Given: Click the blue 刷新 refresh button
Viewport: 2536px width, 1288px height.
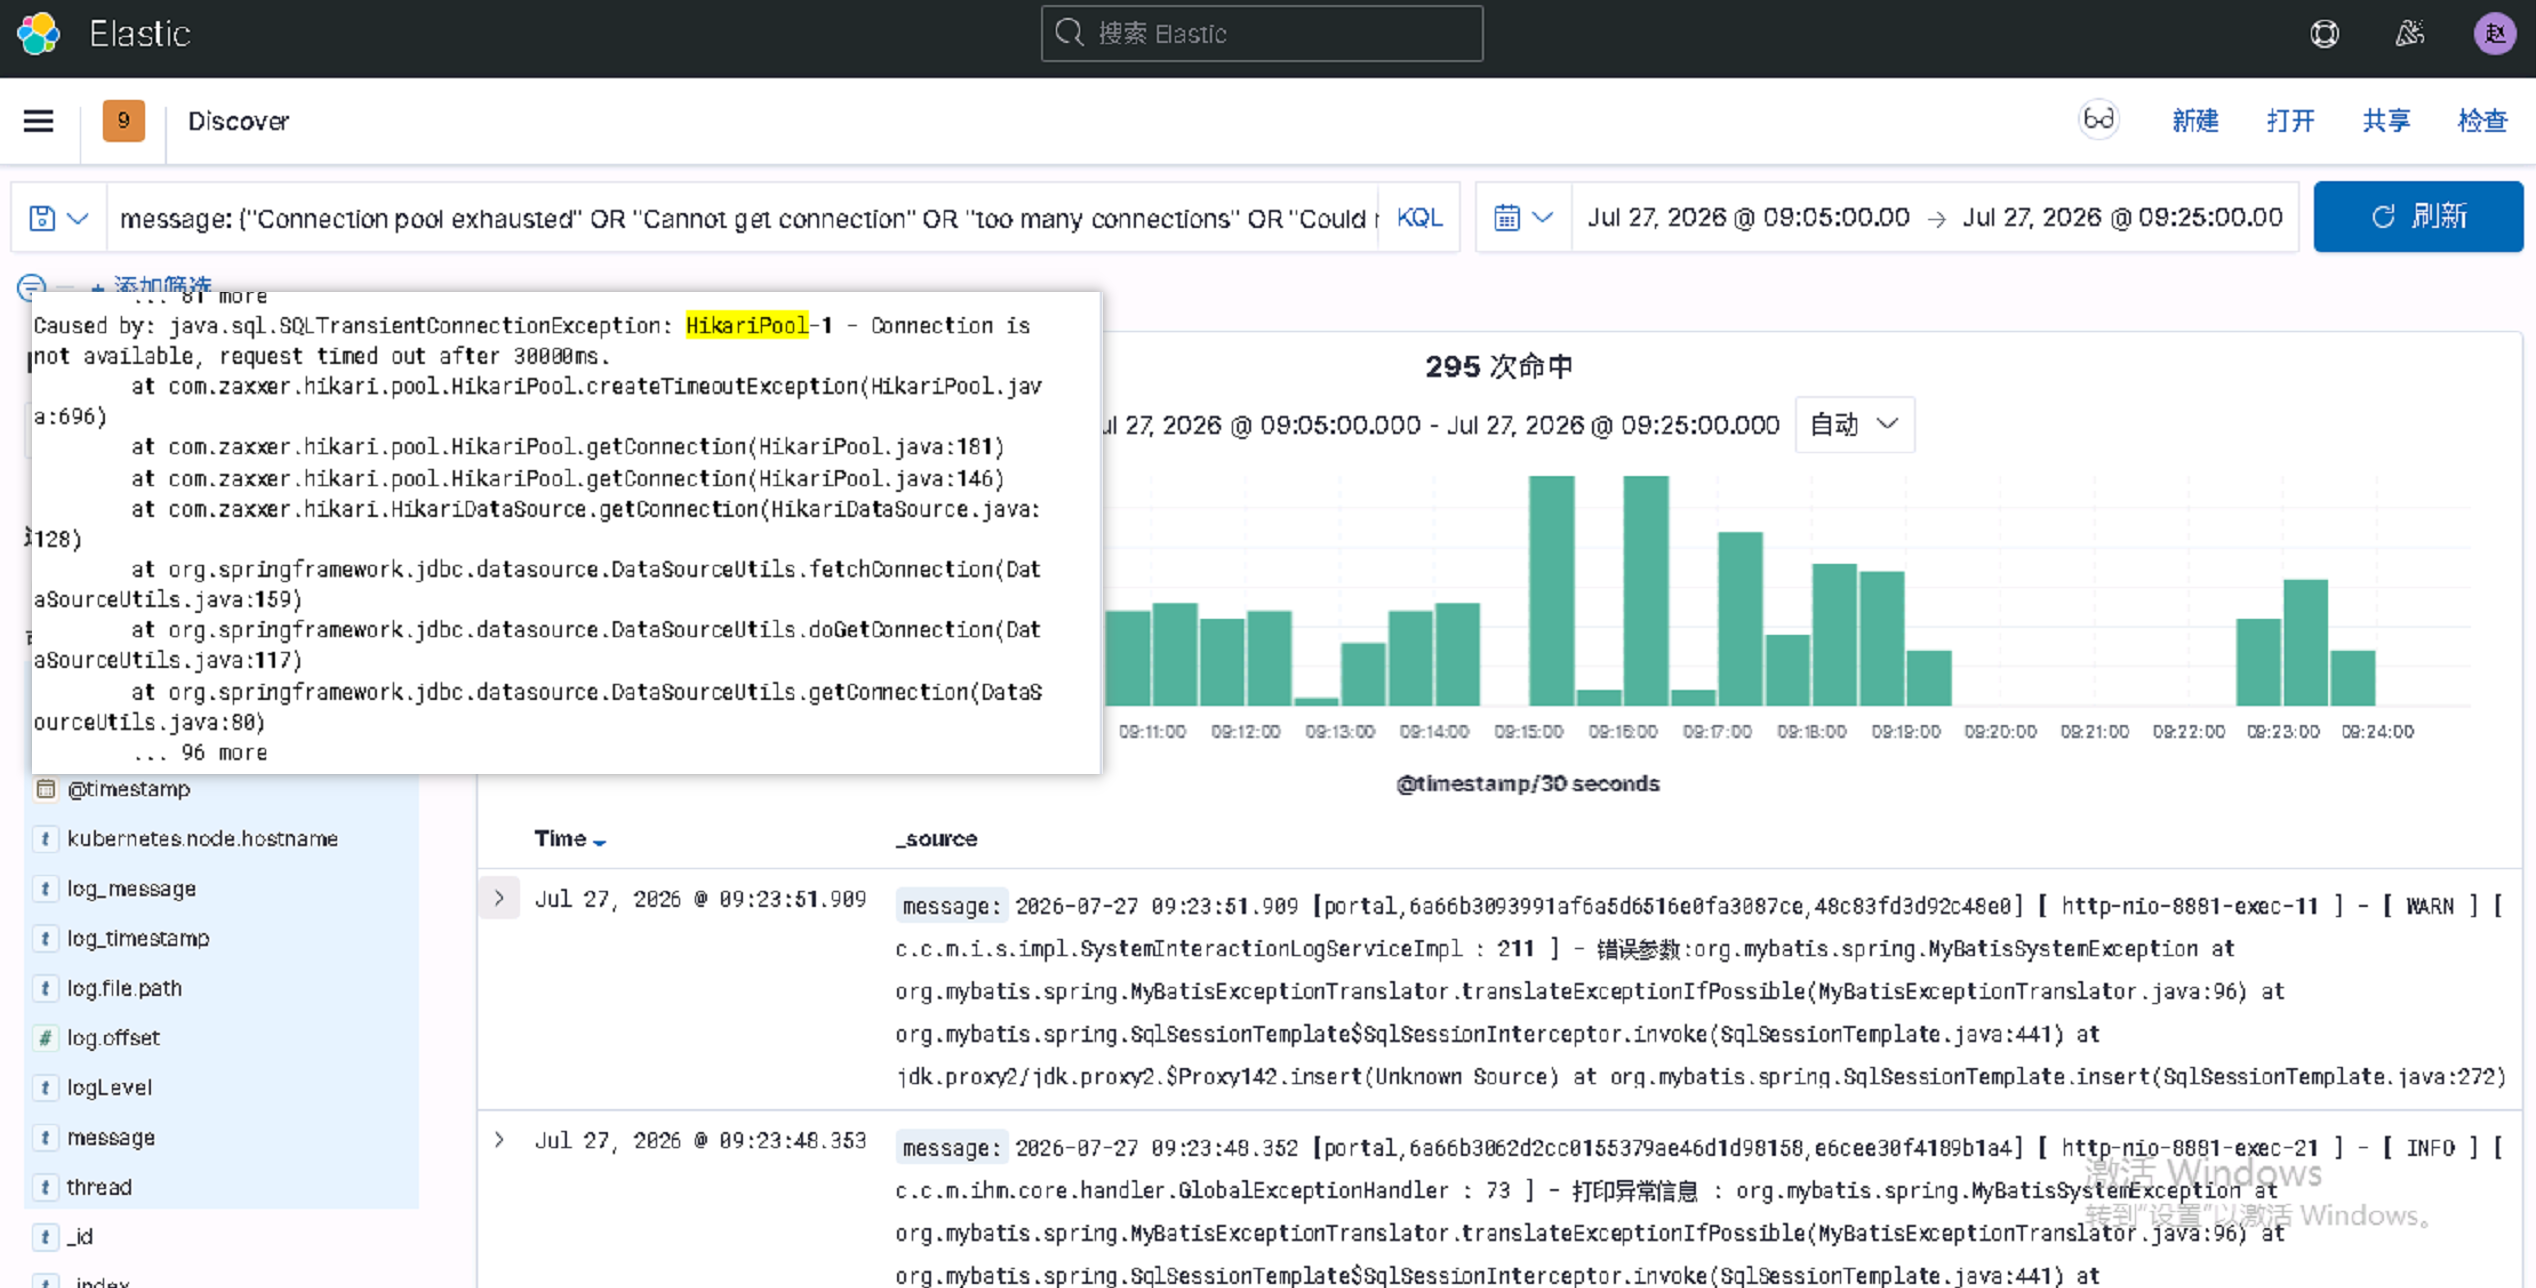Looking at the screenshot, I should point(2418,217).
